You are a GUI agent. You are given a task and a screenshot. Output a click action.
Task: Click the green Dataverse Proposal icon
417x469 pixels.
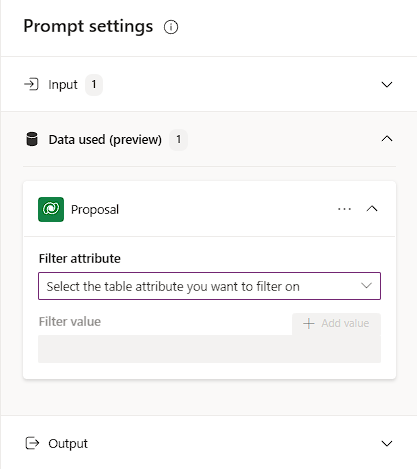[51, 209]
